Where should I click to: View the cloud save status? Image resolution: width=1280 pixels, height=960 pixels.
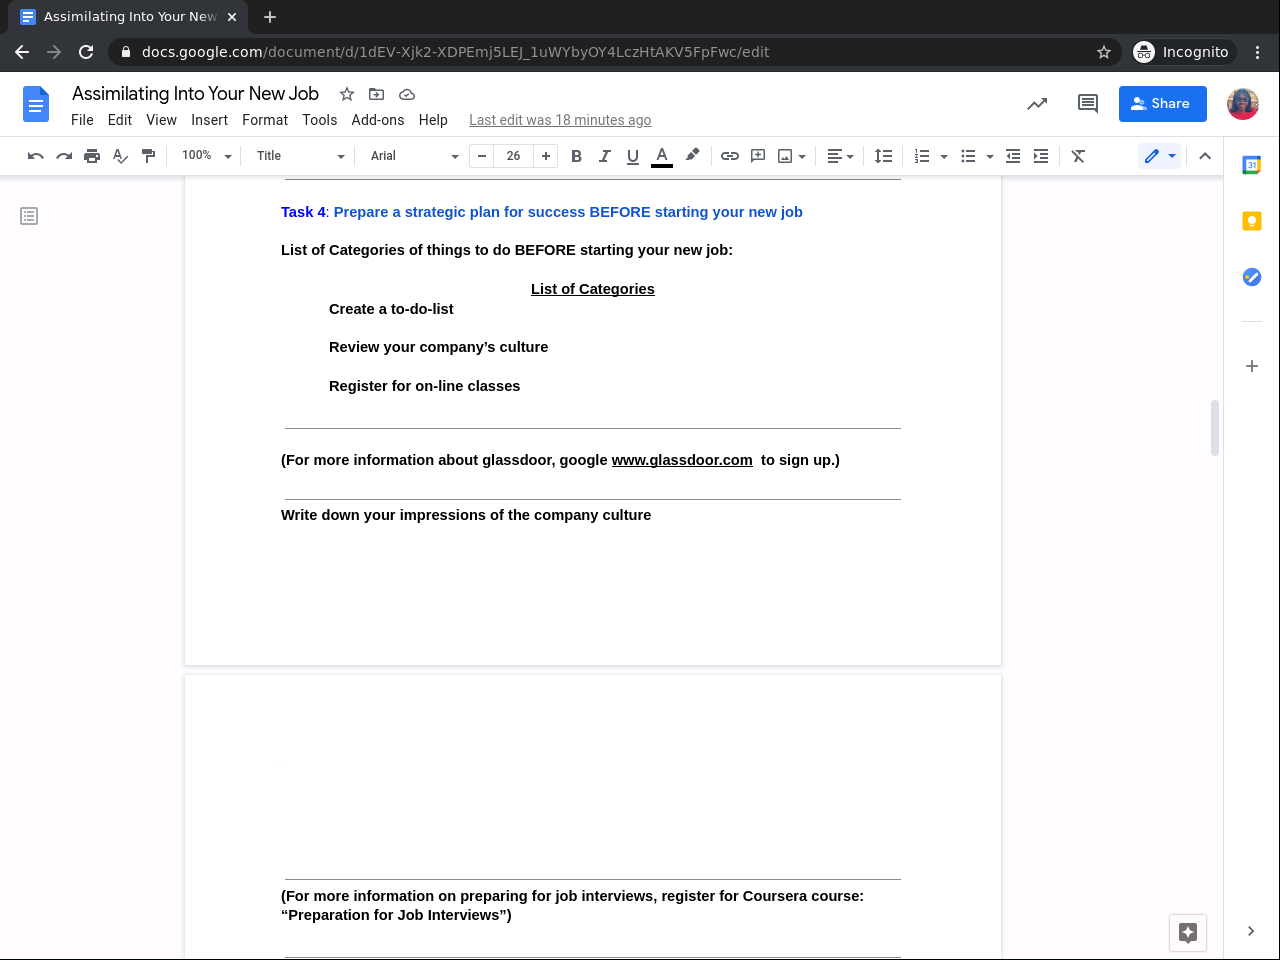[x=407, y=94]
